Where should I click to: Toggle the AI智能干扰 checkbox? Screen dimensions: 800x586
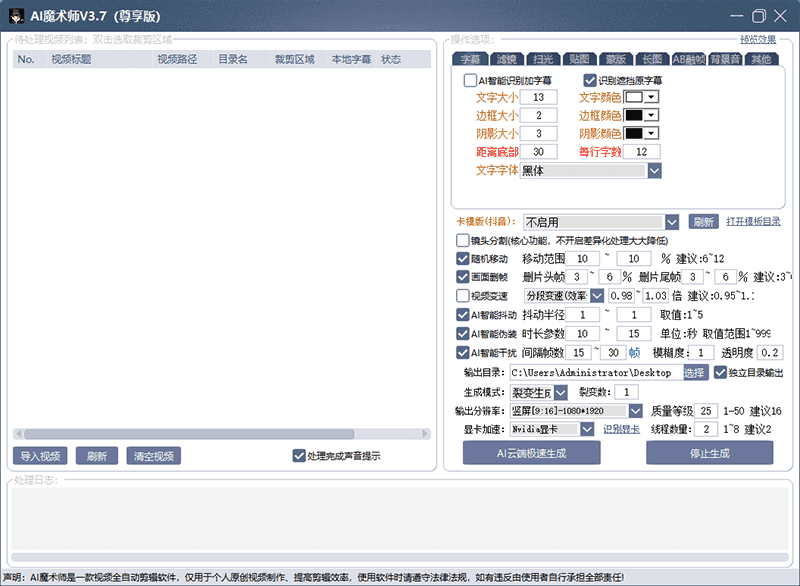coord(462,352)
